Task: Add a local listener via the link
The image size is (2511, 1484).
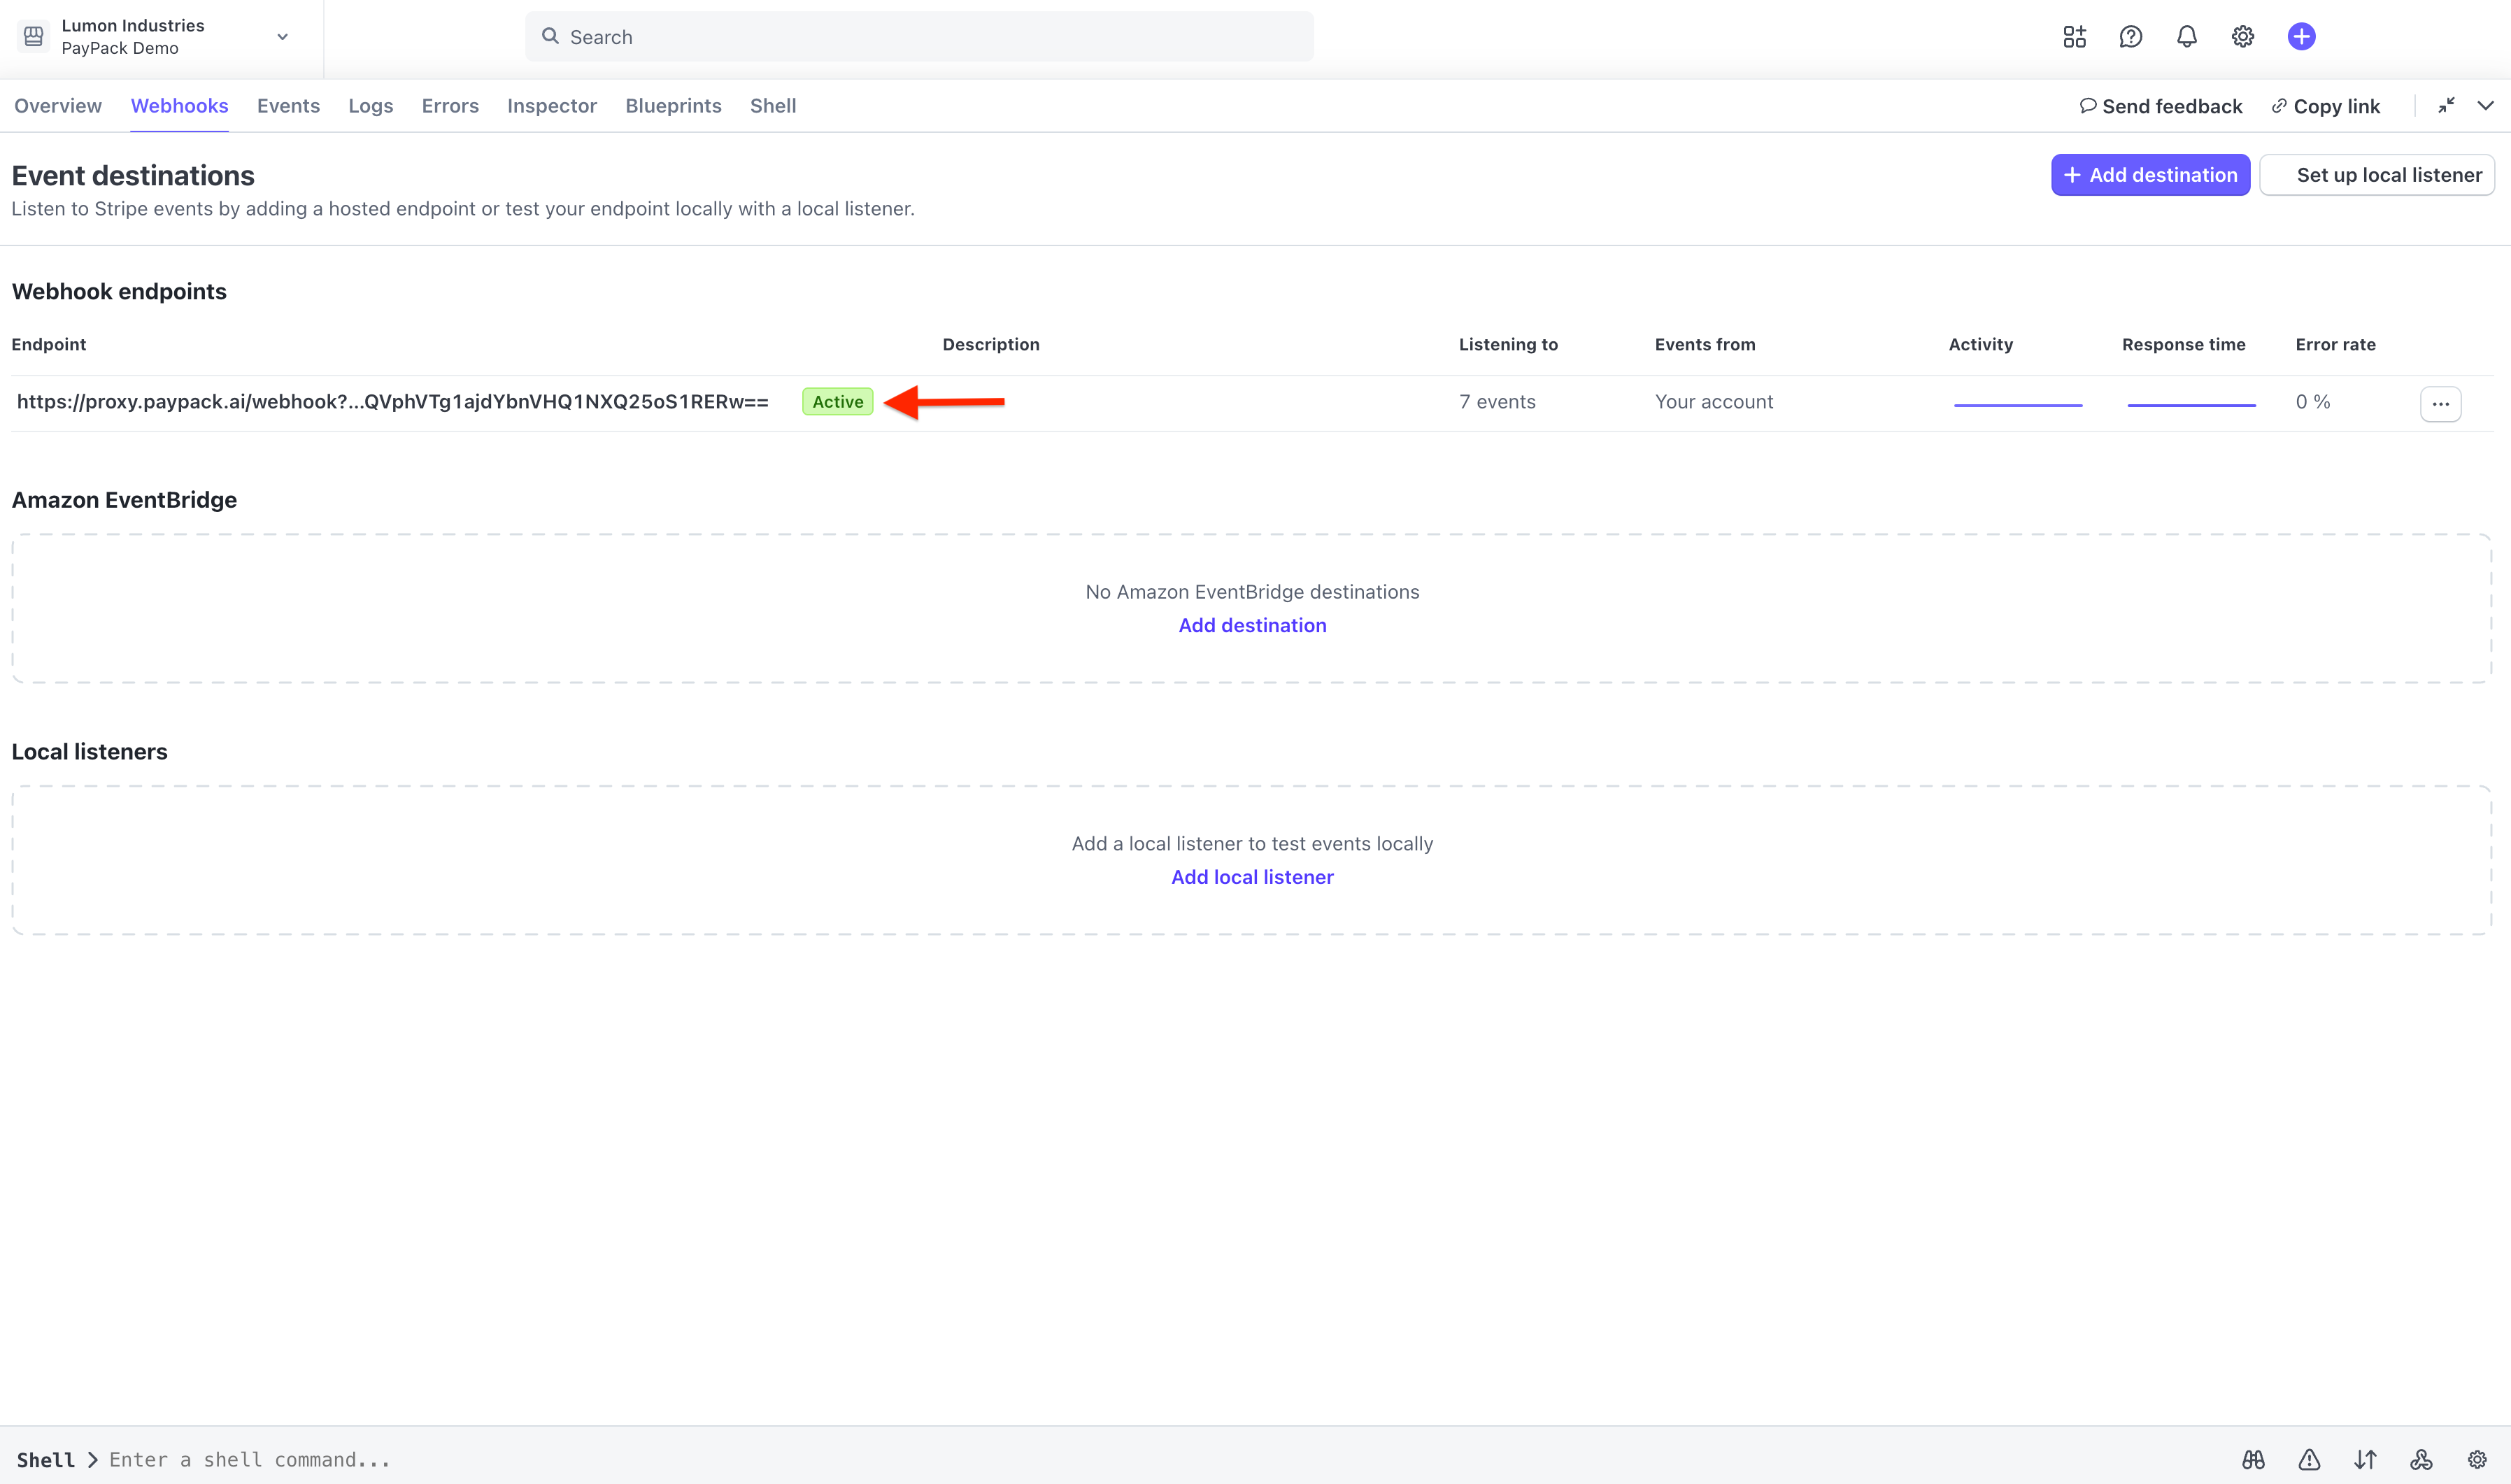Action: (x=1252, y=877)
